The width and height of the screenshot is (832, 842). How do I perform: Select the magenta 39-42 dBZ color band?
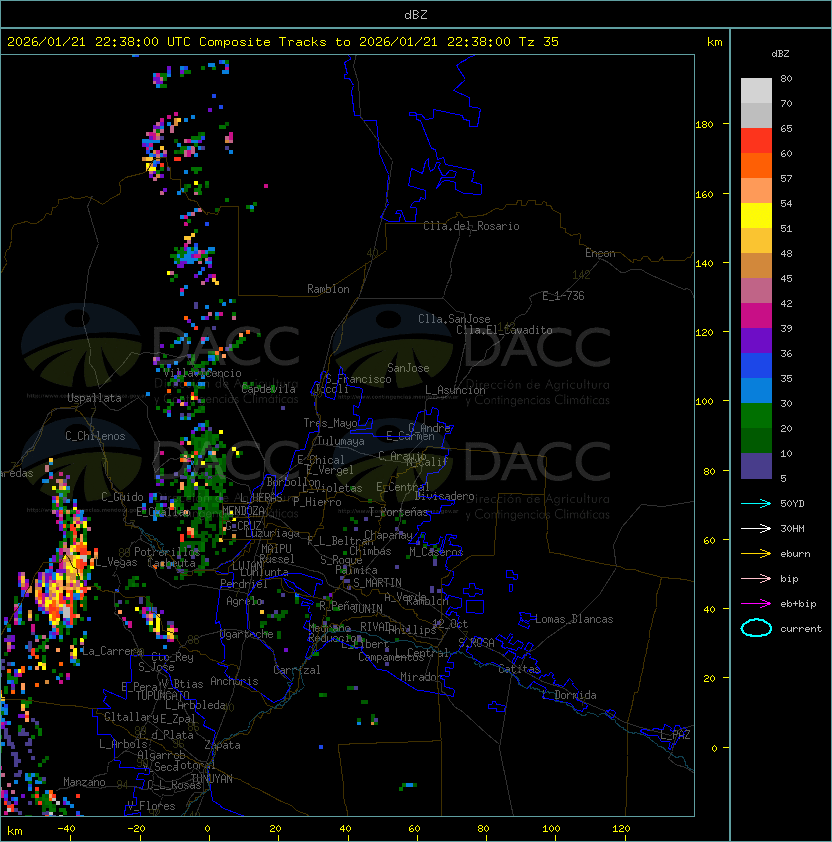(756, 315)
